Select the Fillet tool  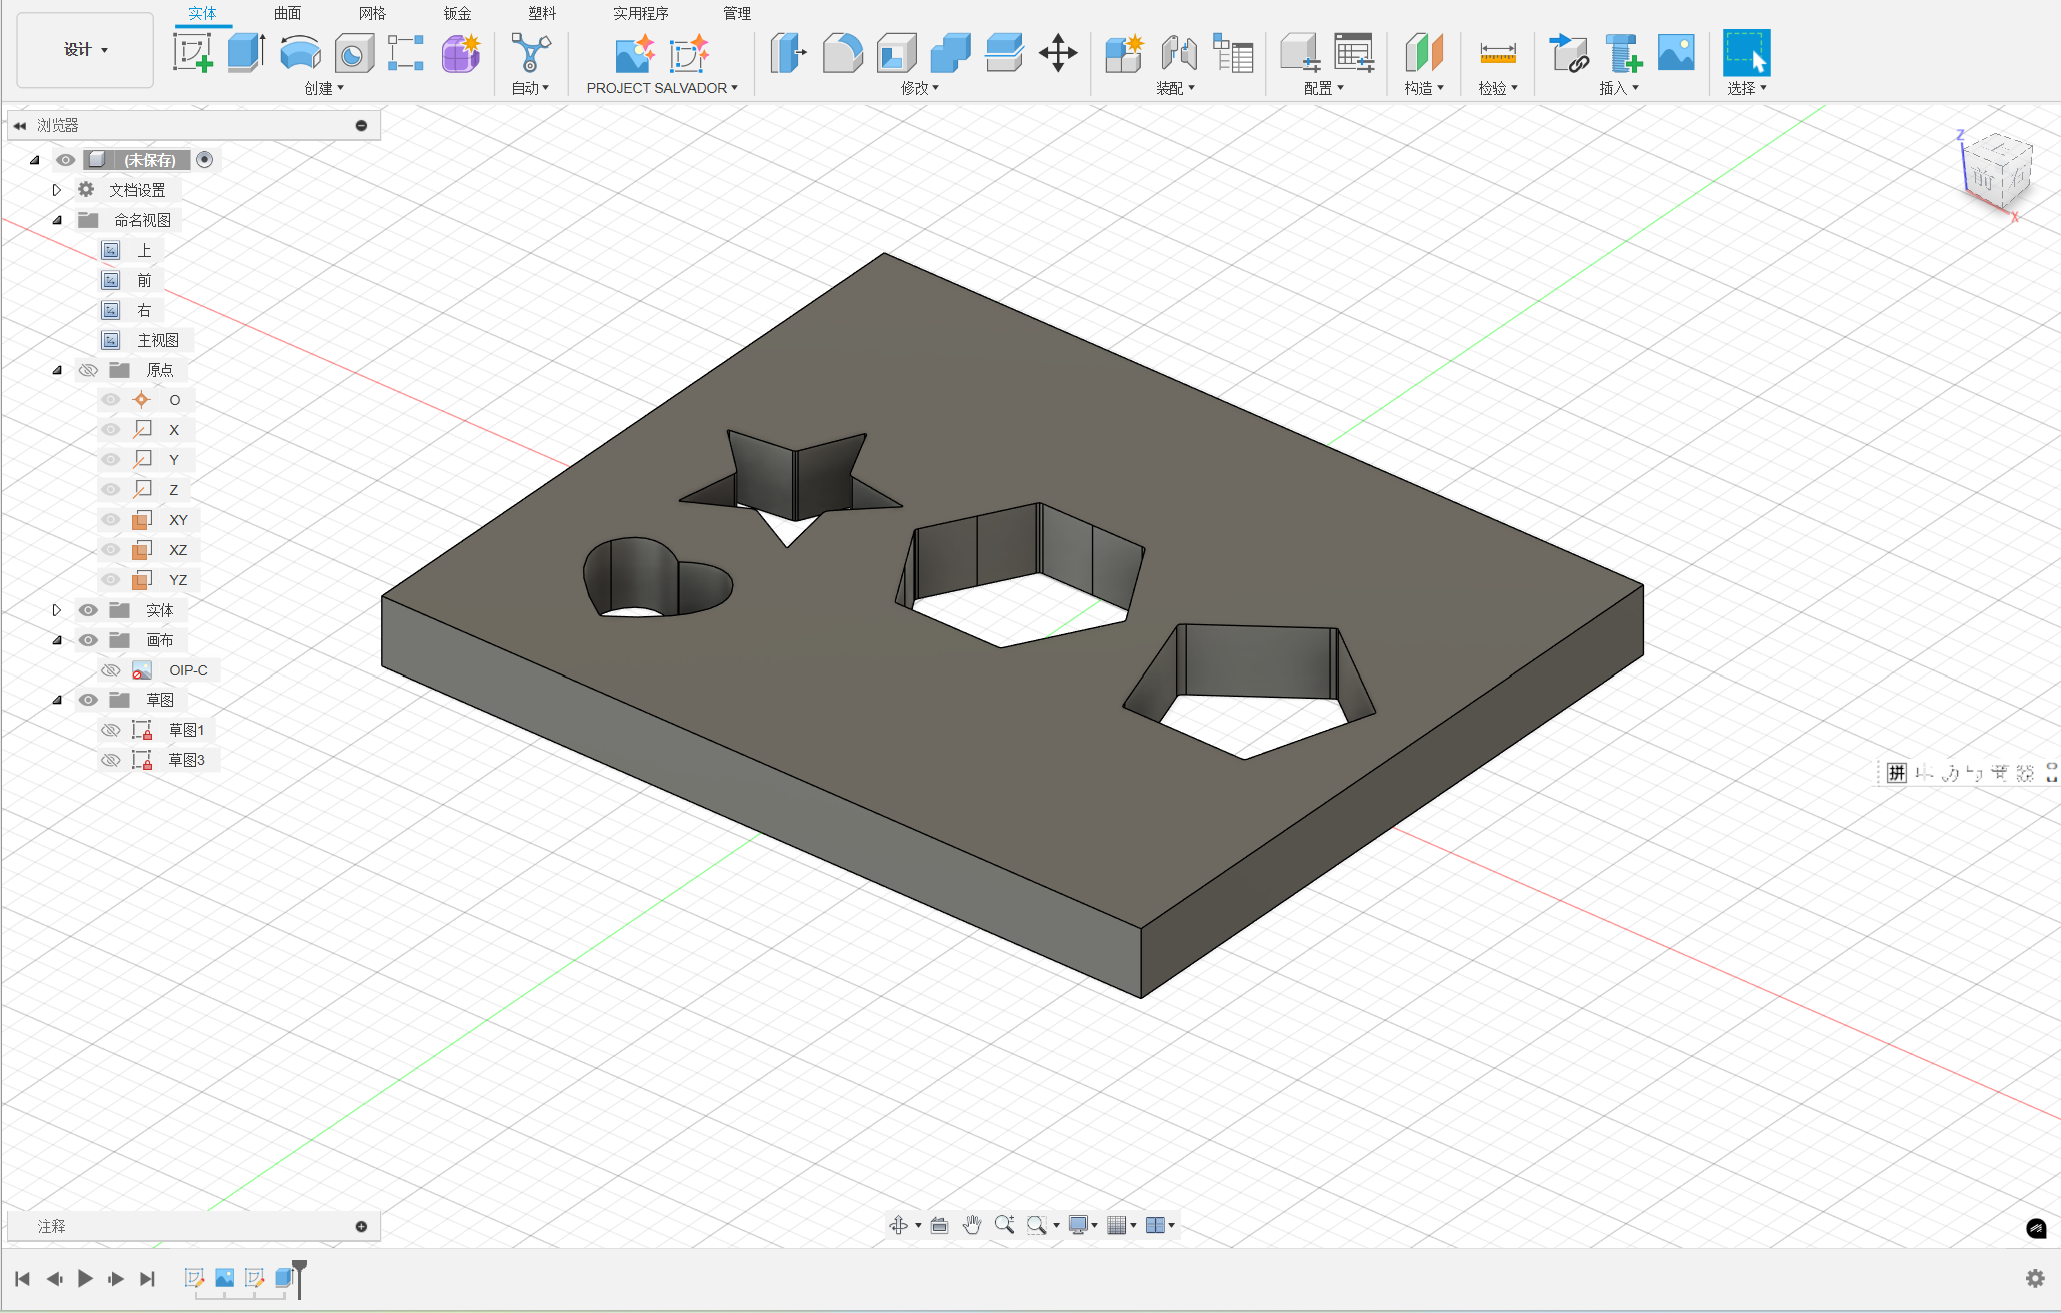(843, 53)
